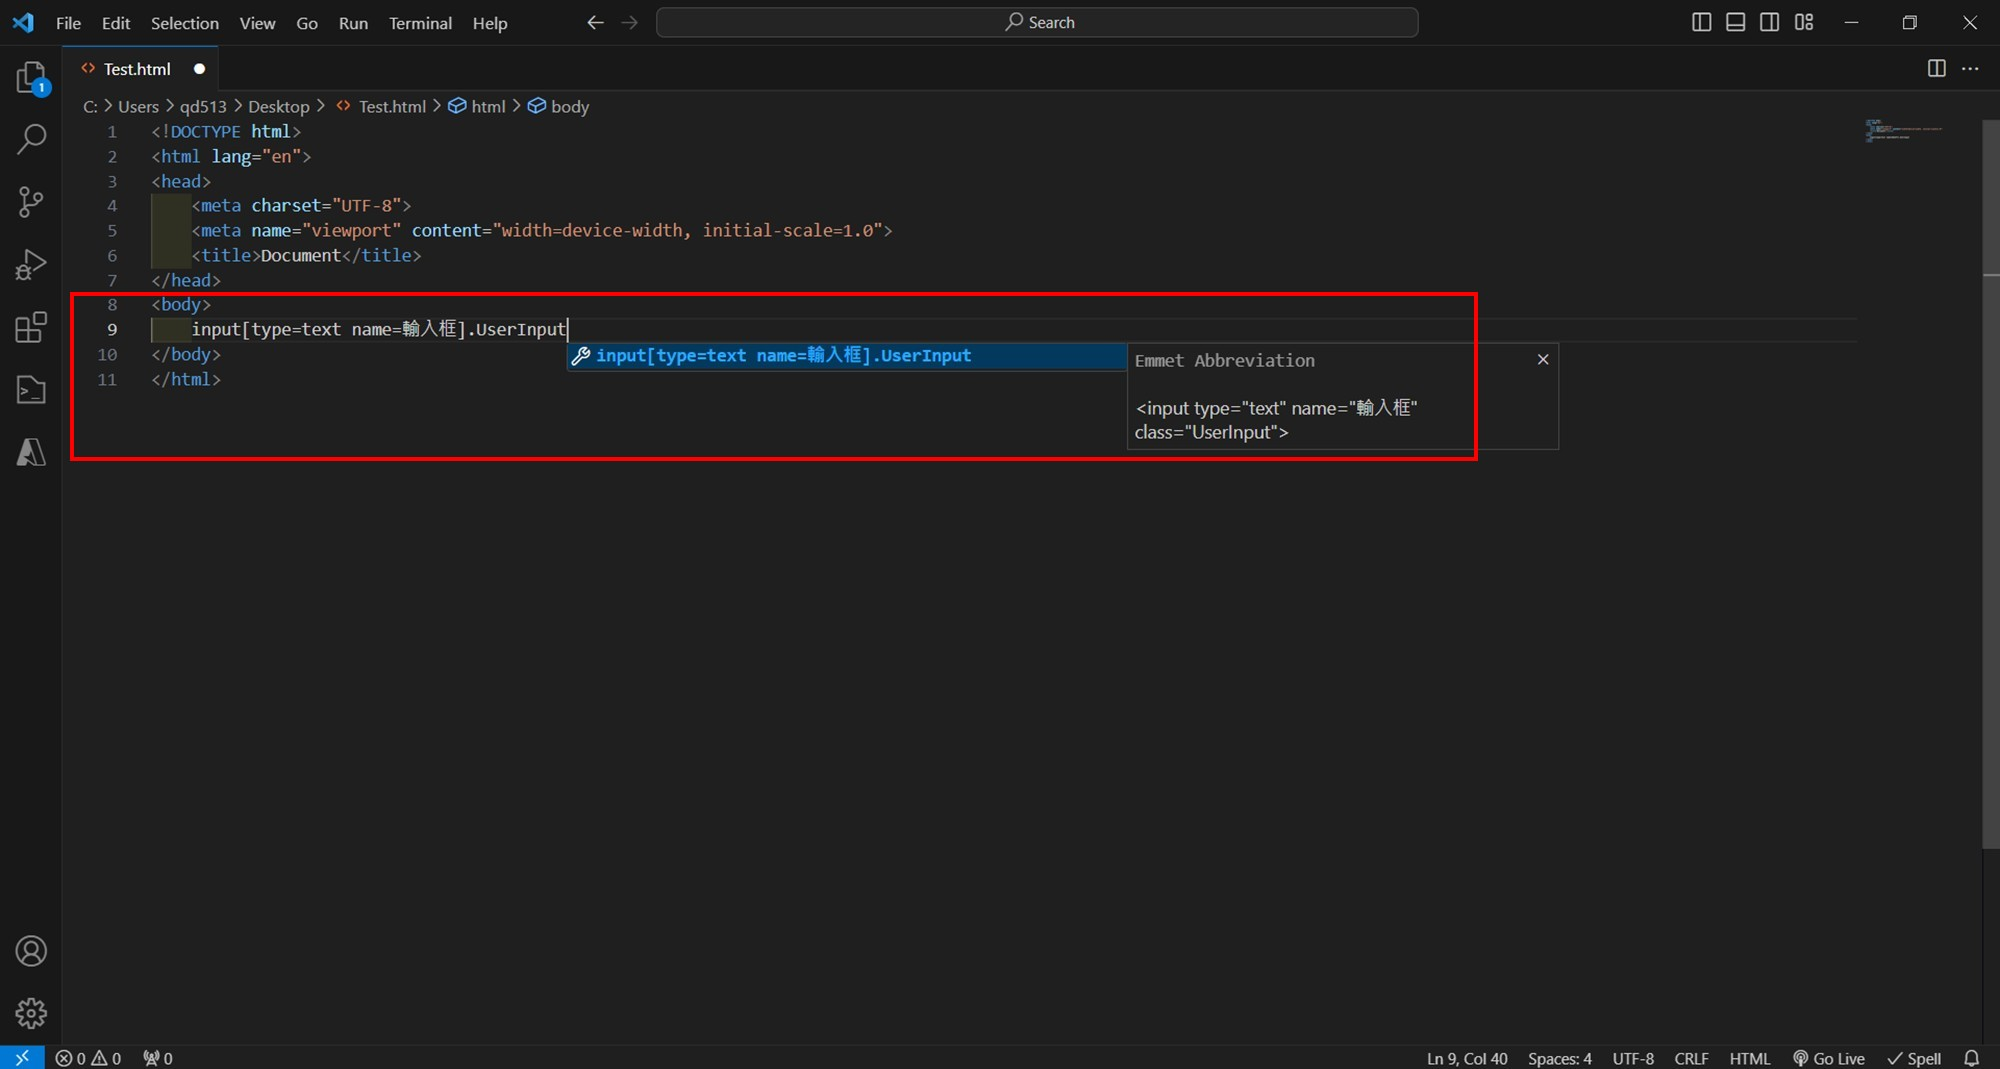Screen dimensions: 2000x1069
Task: Open the Search view in activity bar
Action: pyautogui.click(x=31, y=140)
